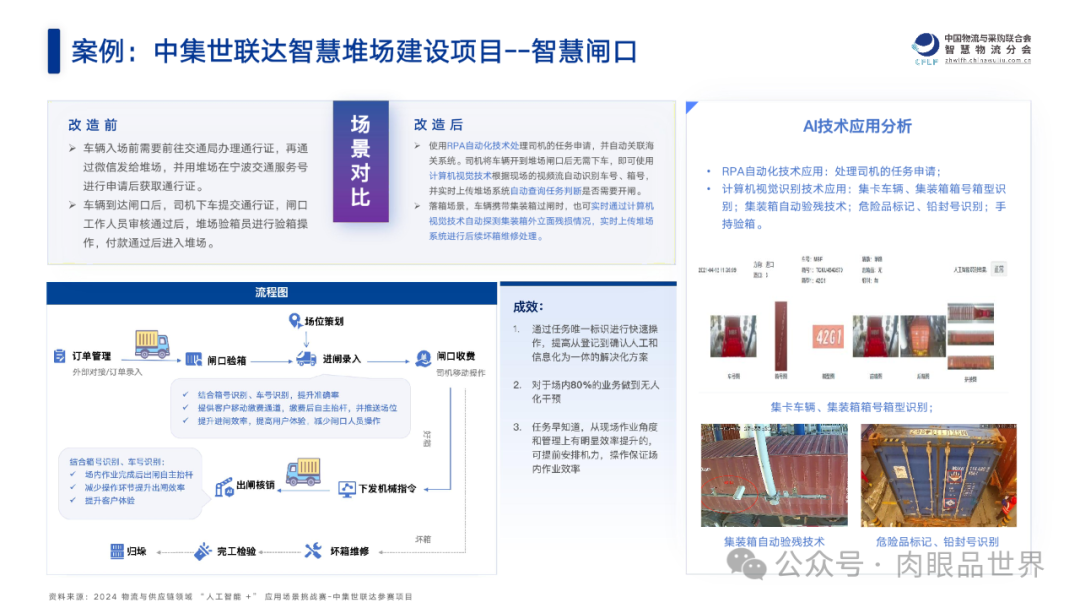This screenshot has width=1080, height=608.
Task: Click the 进闸录入 label
Action: pos(342,359)
